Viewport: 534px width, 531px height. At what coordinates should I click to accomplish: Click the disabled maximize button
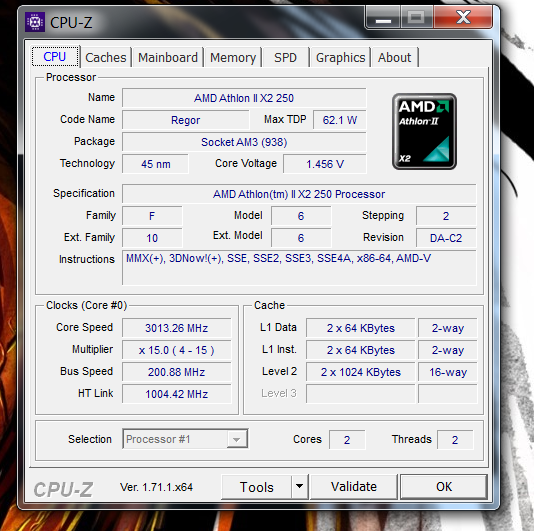(416, 19)
